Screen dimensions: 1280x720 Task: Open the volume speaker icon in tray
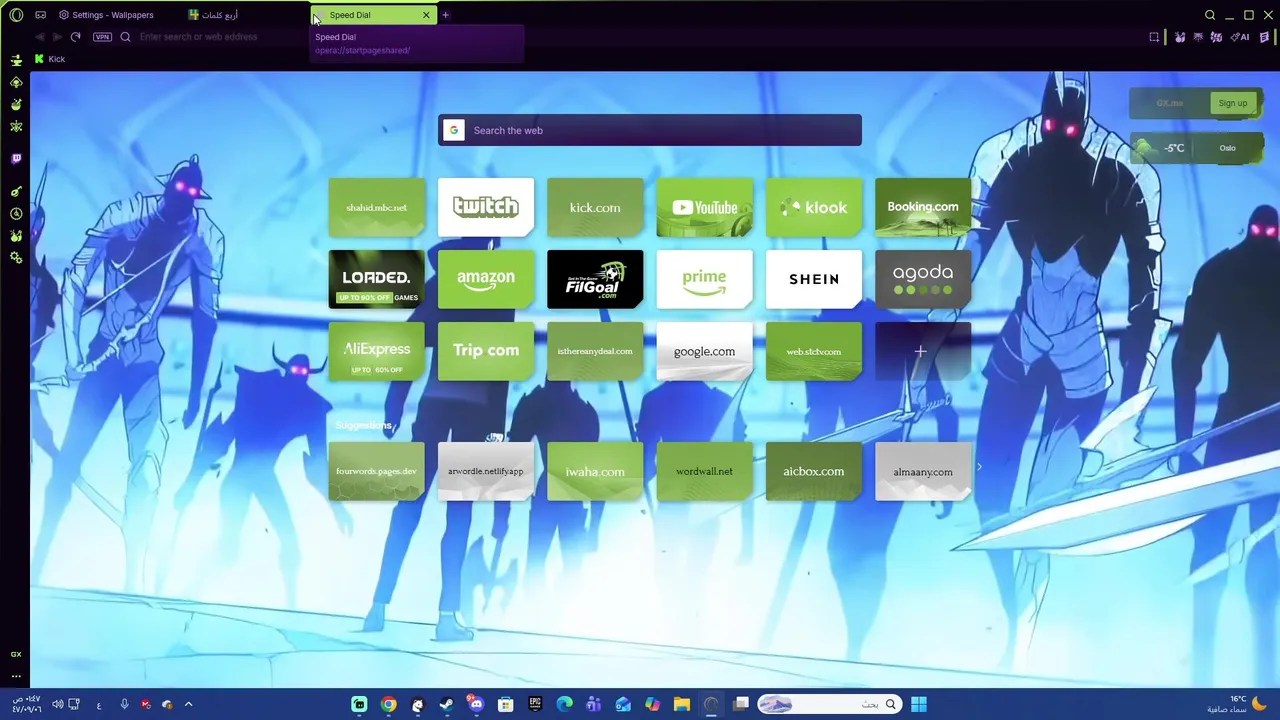click(x=57, y=705)
